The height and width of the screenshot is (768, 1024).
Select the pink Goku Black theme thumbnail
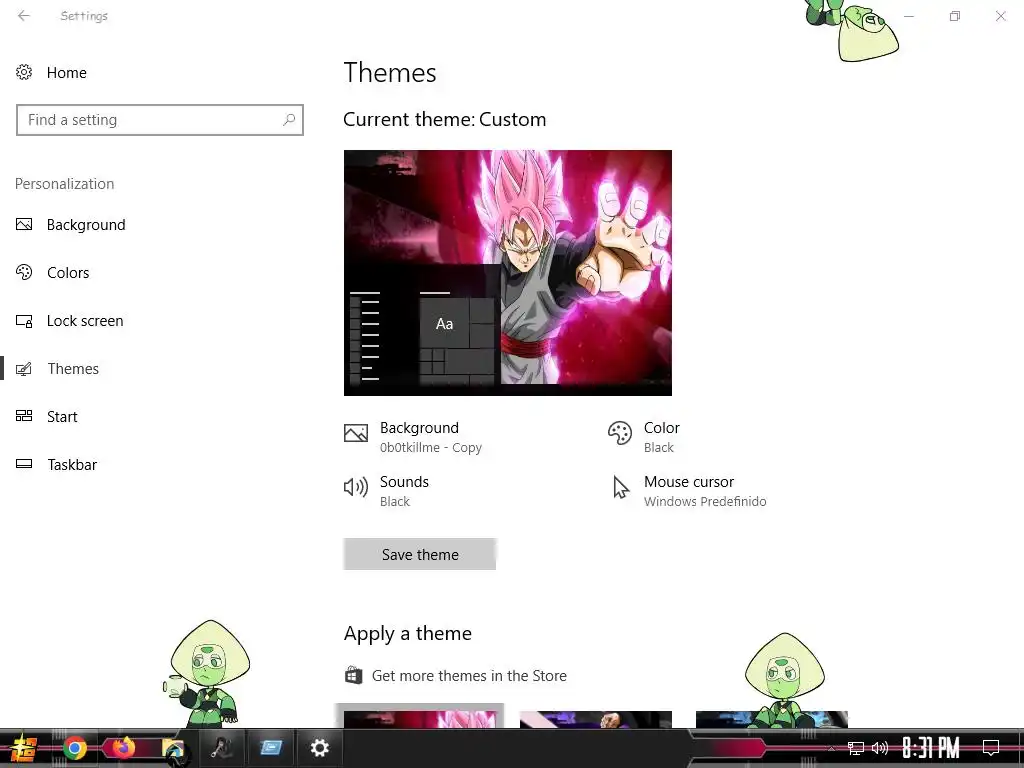pos(420,719)
